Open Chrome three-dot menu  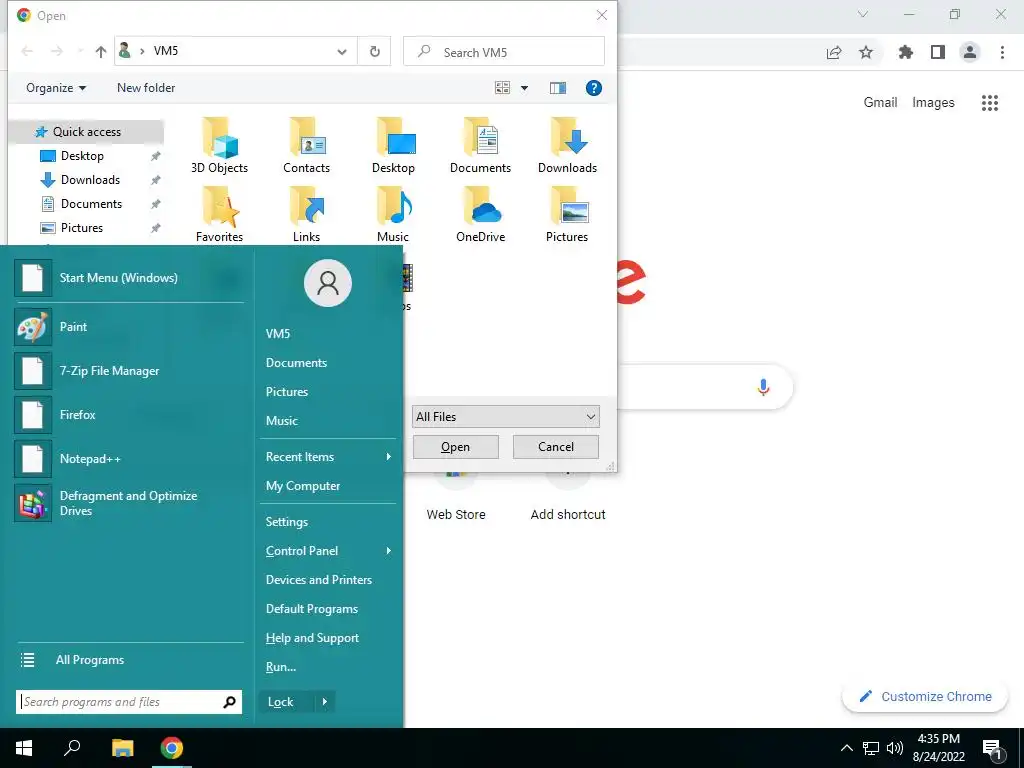[1002, 52]
